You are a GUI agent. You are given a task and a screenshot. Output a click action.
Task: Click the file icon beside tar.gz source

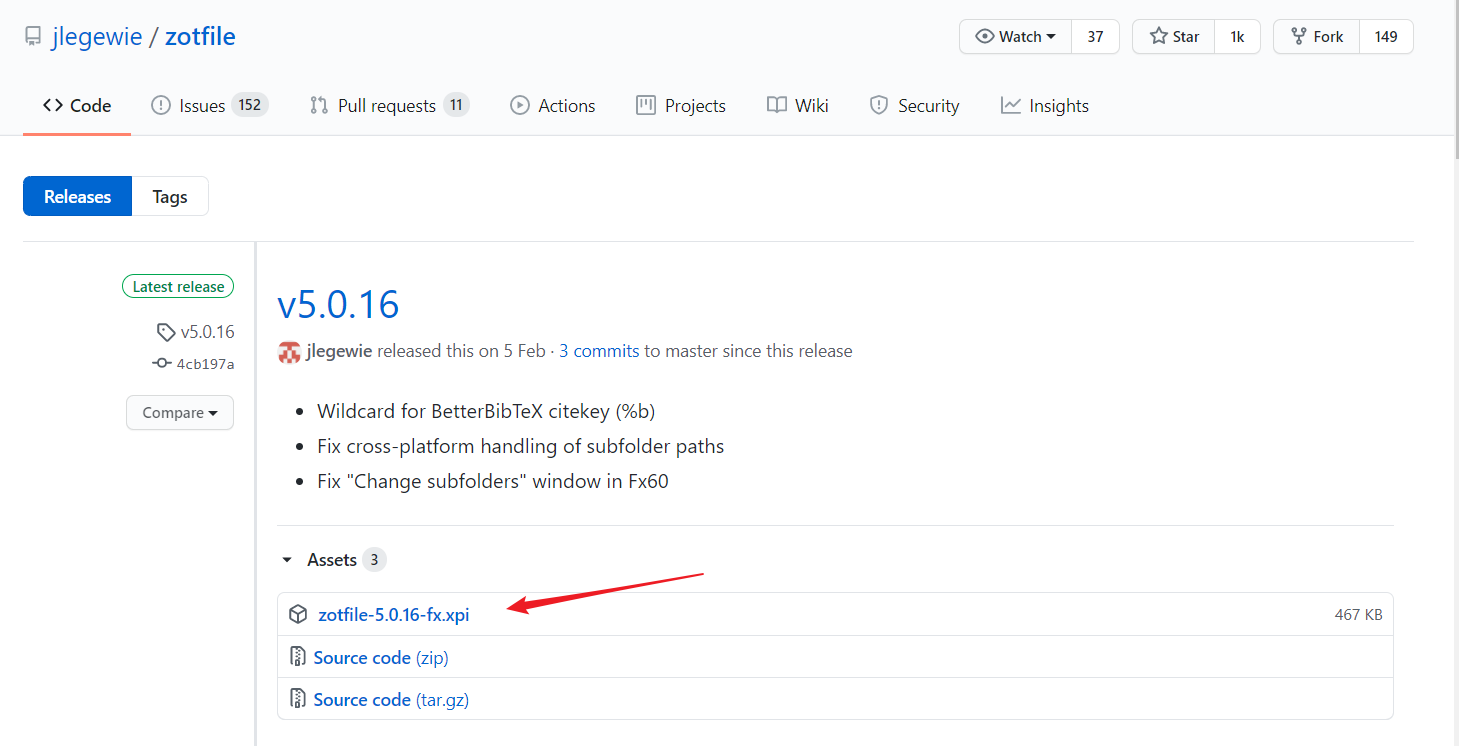pos(298,698)
